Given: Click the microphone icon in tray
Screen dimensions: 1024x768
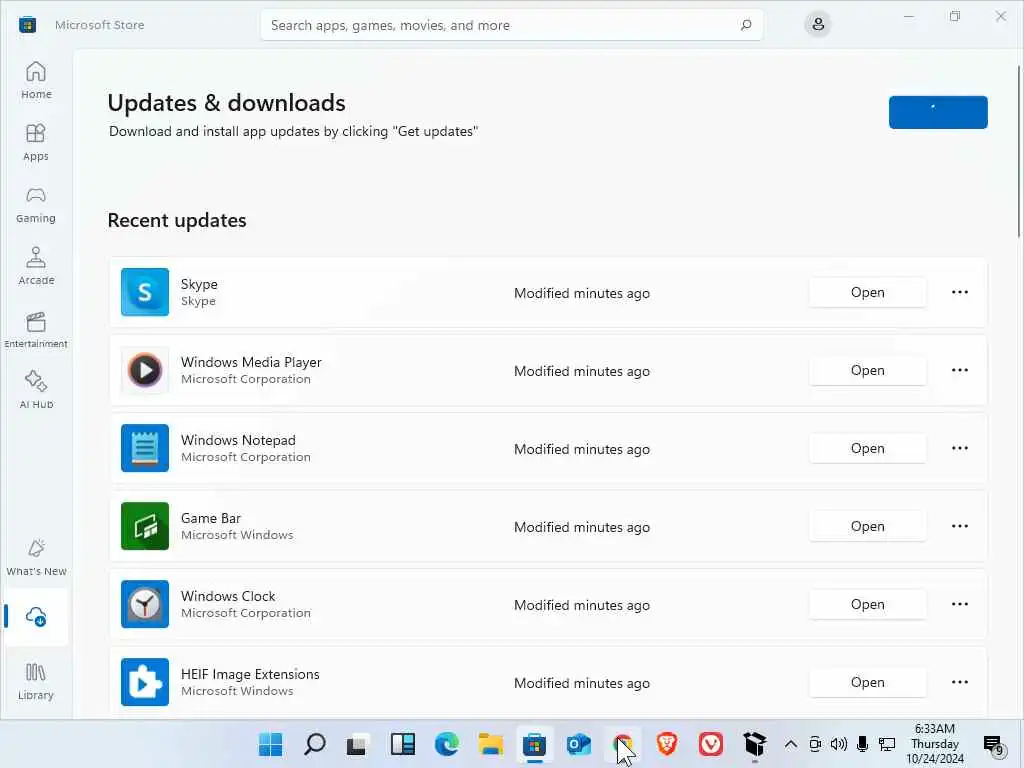Looking at the screenshot, I should [863, 744].
